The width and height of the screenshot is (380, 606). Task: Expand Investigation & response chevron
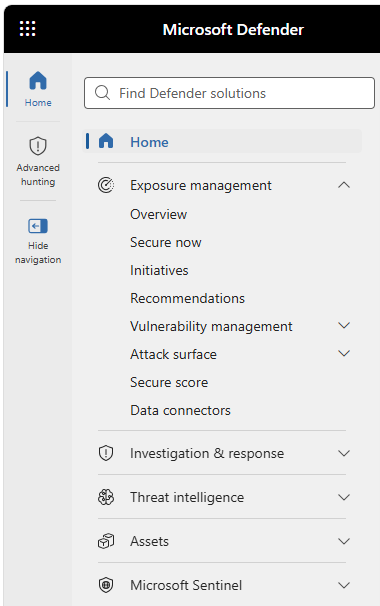point(344,453)
